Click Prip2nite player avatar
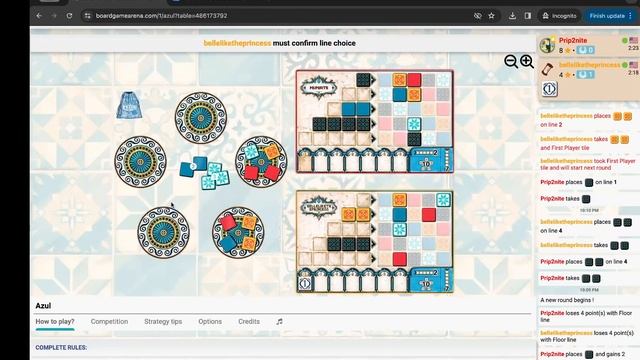 tap(547, 45)
